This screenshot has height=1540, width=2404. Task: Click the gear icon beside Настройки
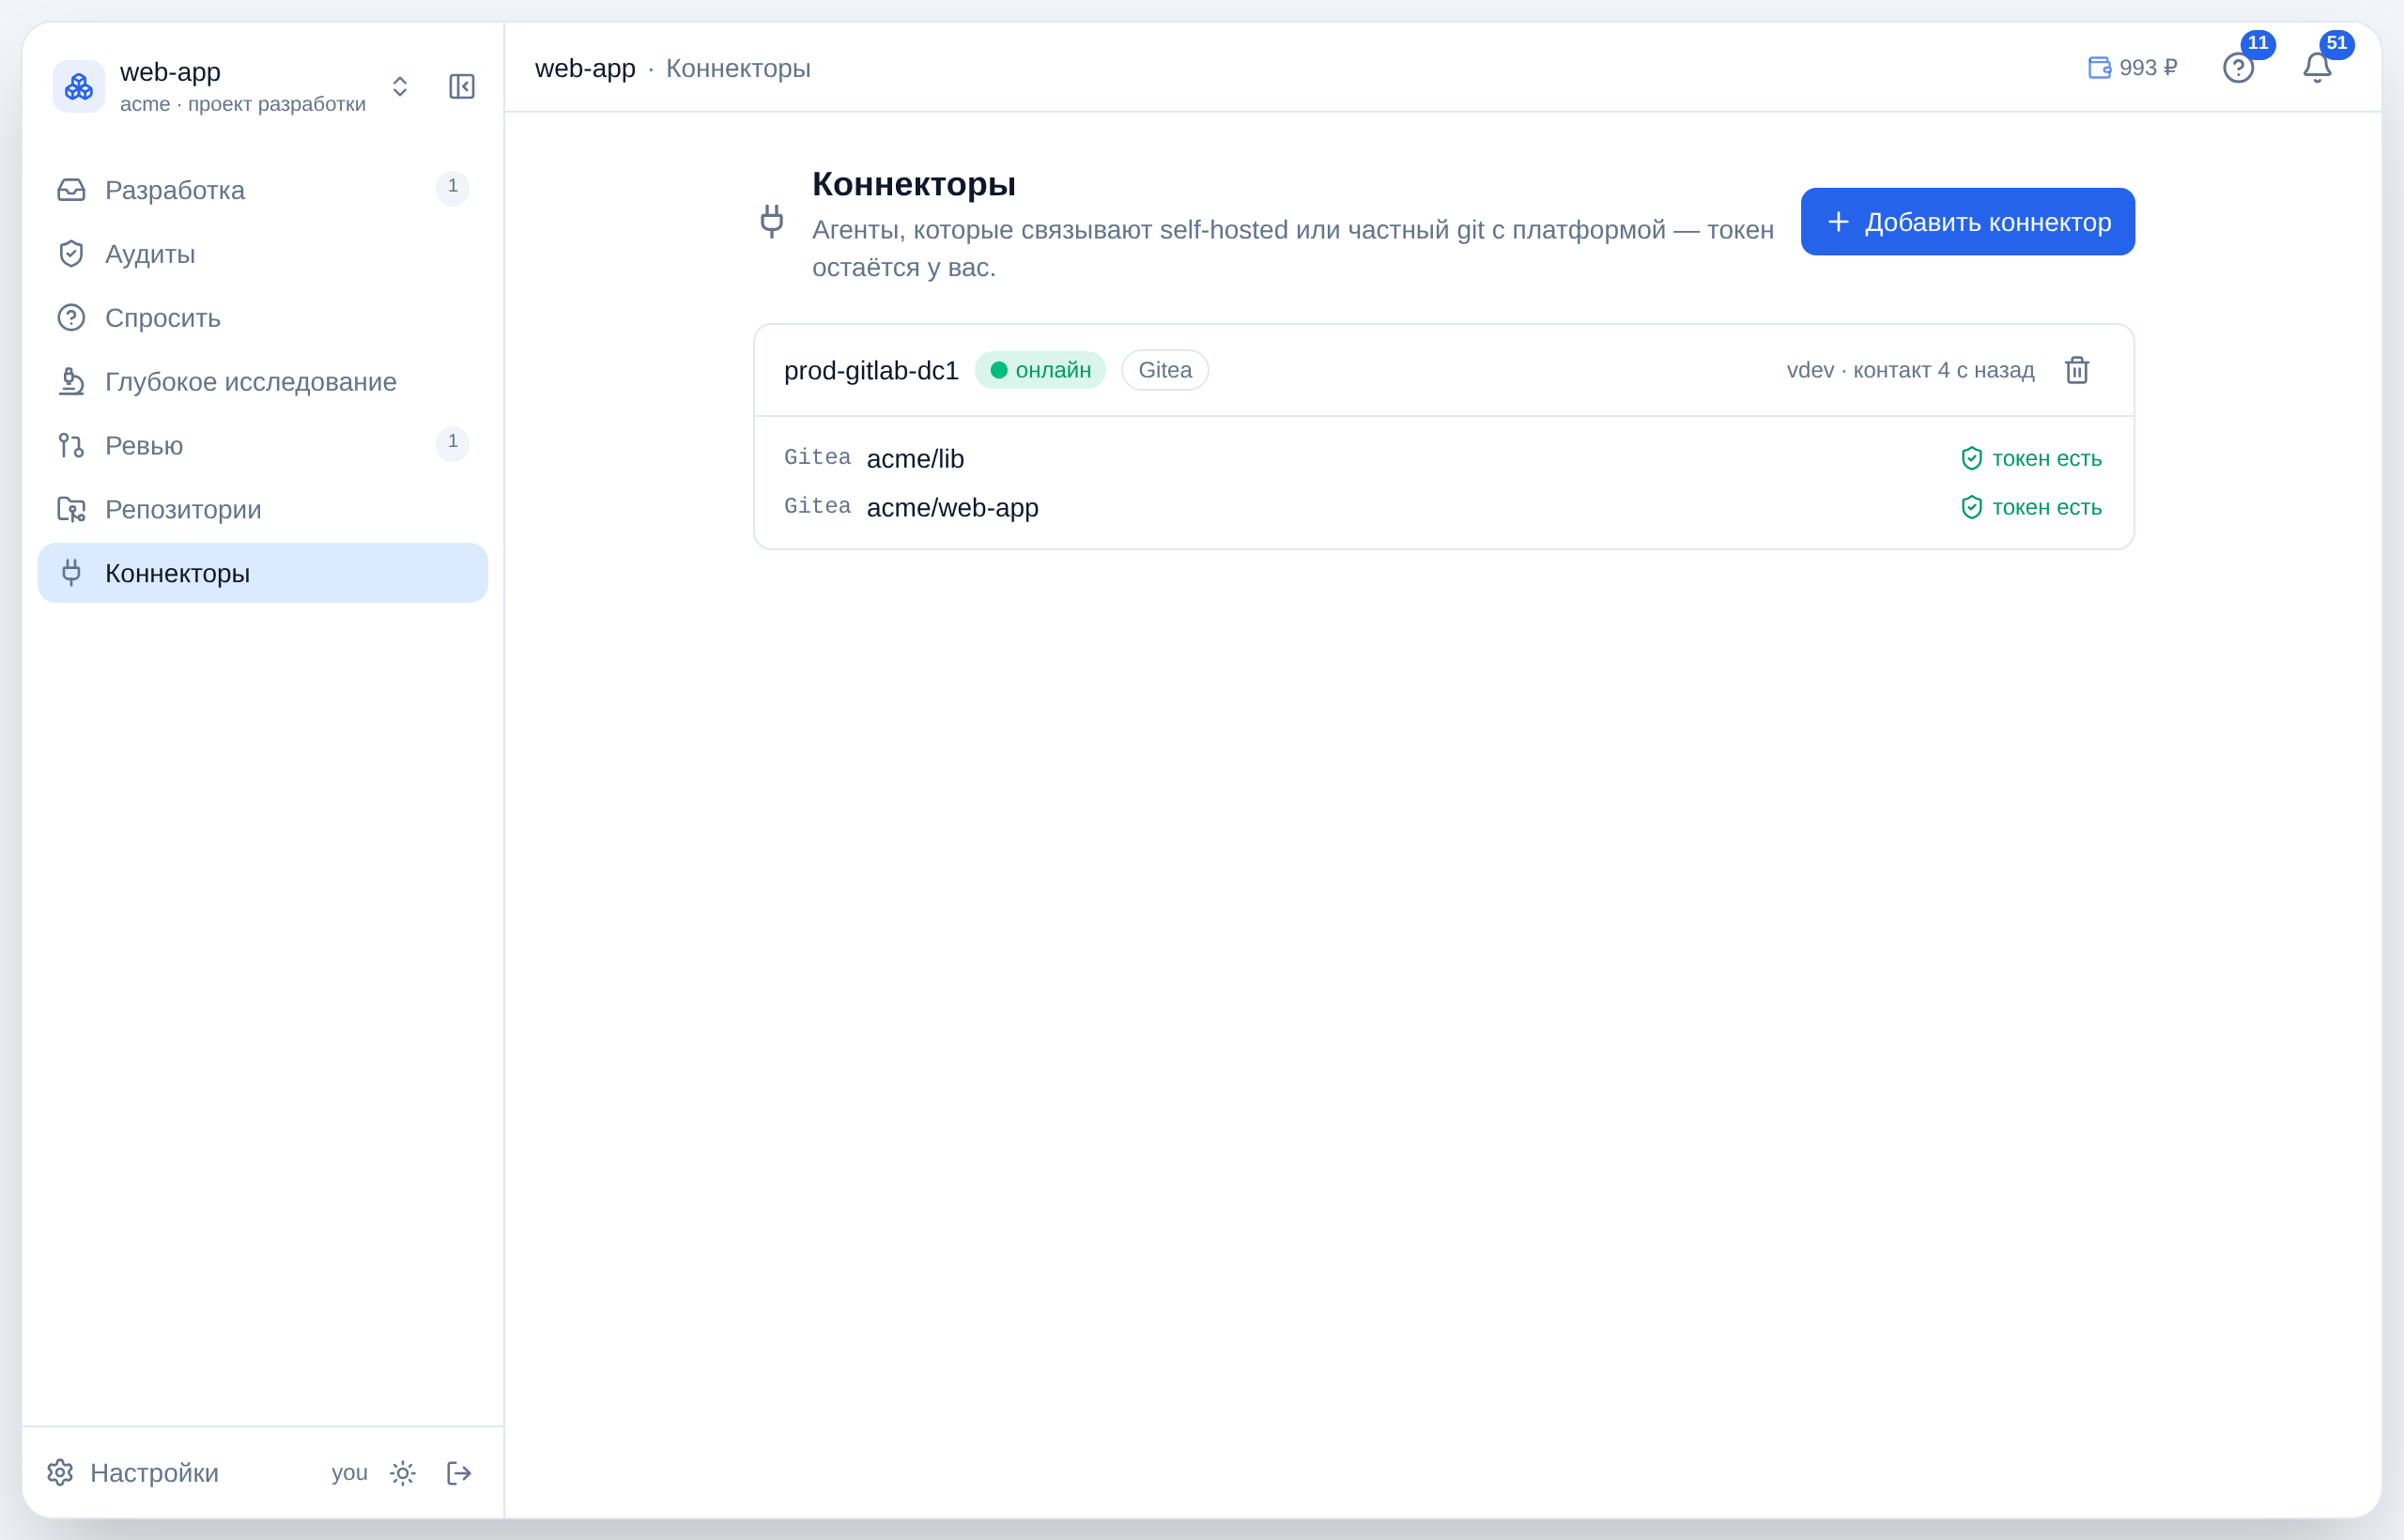tap(60, 1473)
